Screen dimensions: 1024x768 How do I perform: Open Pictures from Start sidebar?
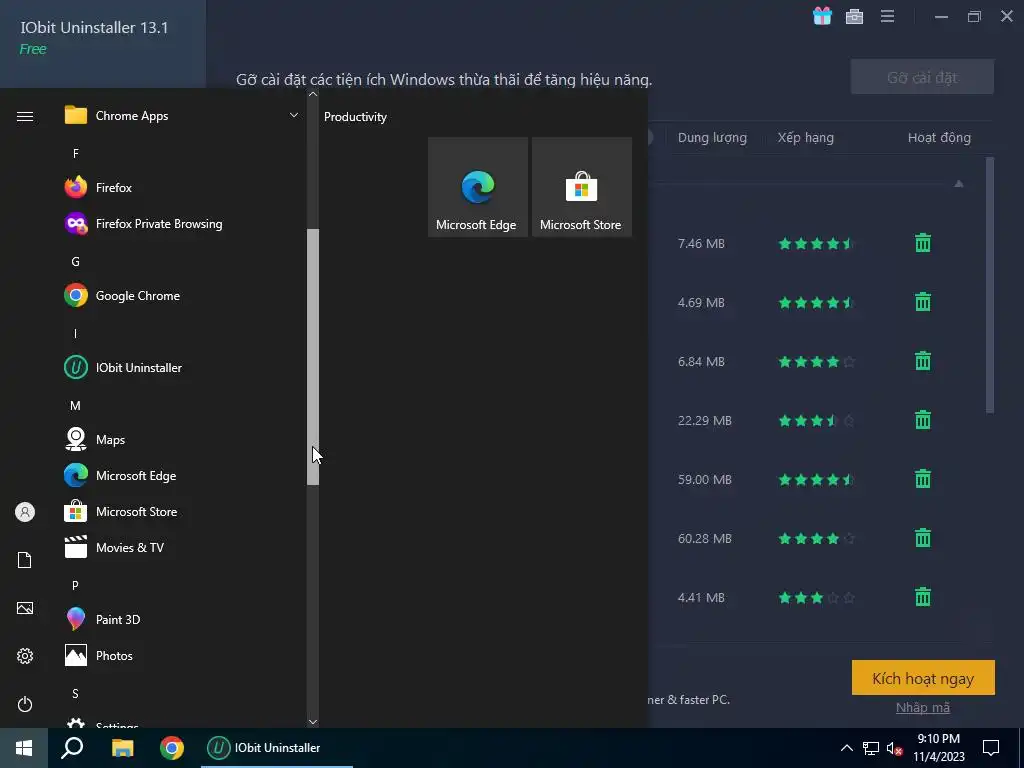[x=25, y=608]
